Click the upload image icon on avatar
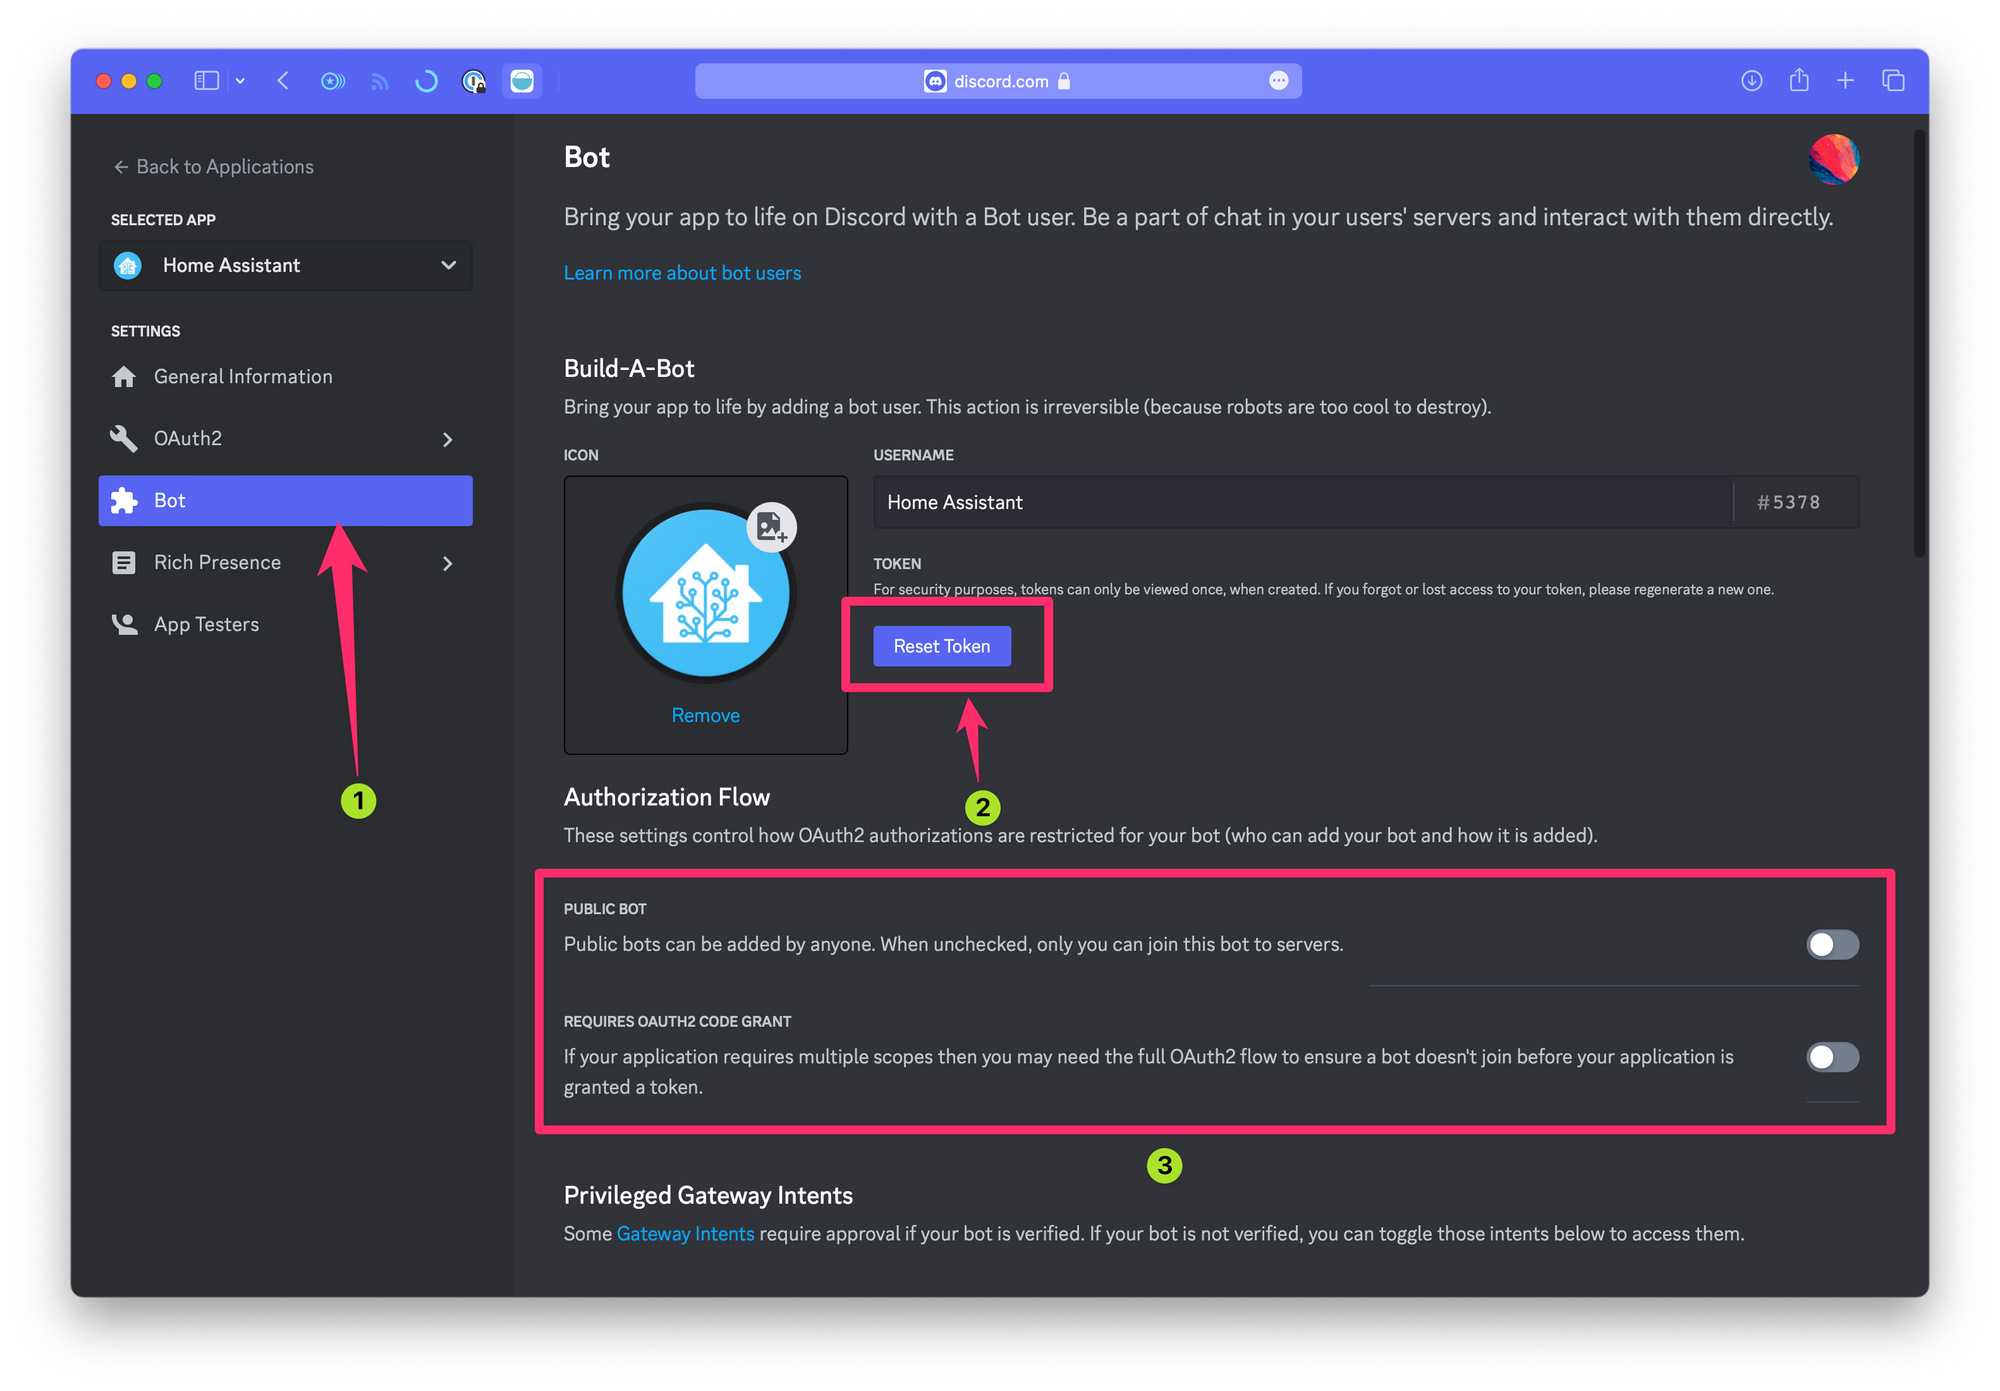The width and height of the screenshot is (2000, 1391). pos(771,527)
